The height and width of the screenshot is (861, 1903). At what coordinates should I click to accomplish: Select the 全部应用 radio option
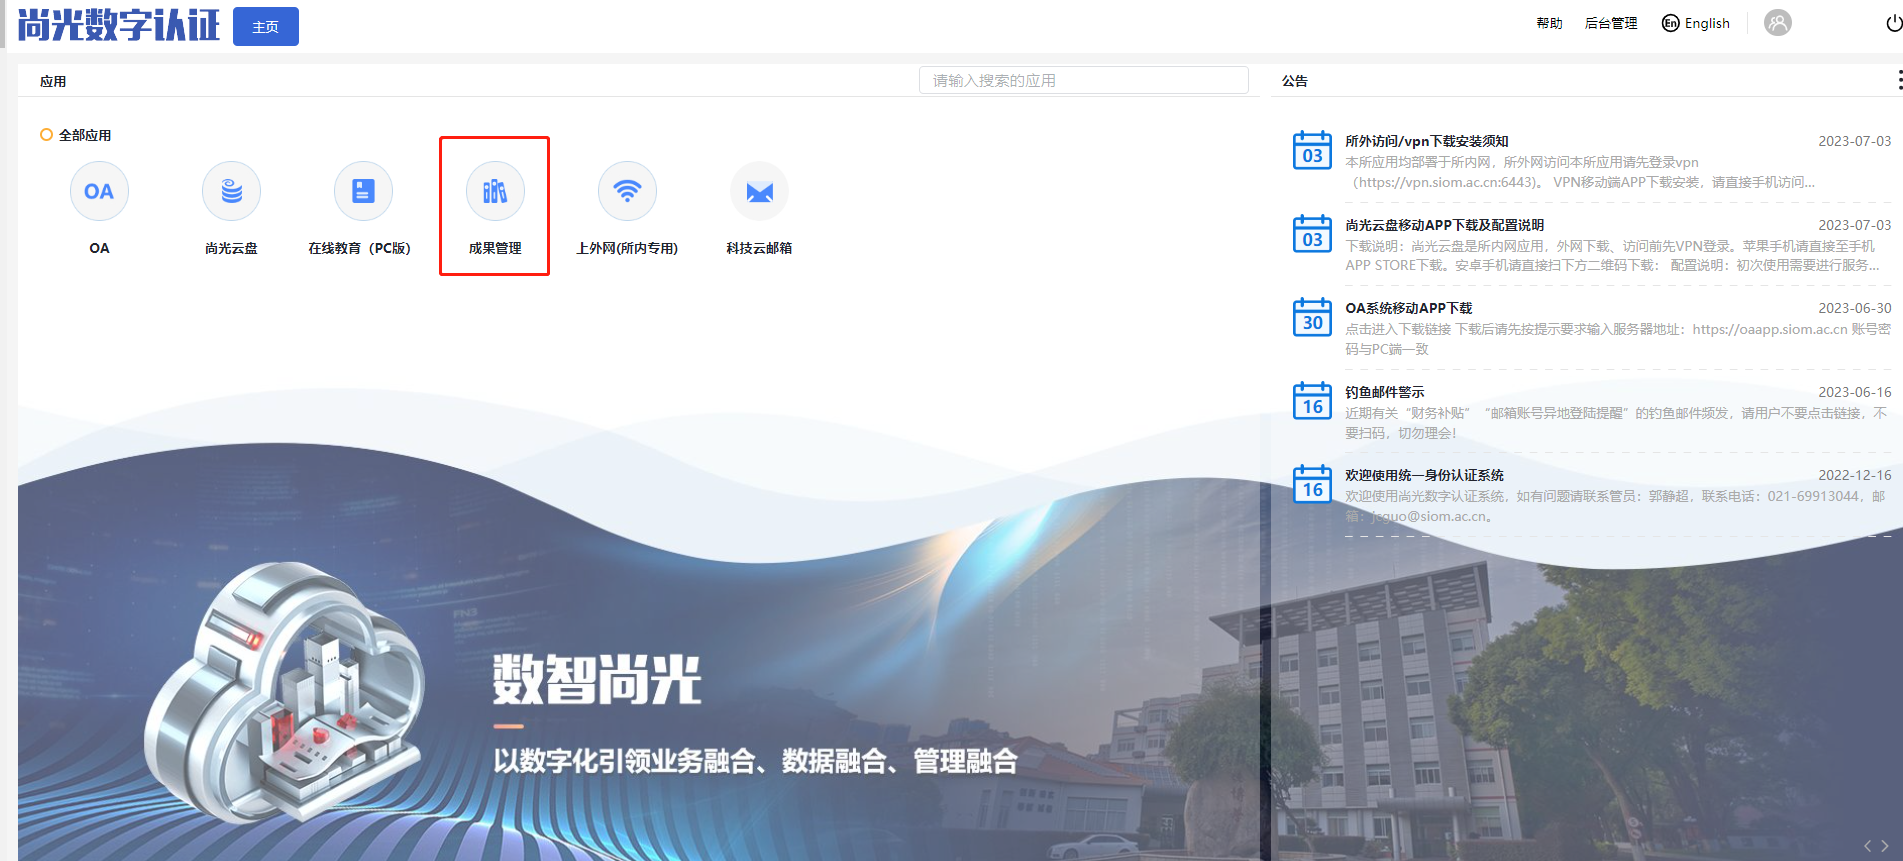46,135
